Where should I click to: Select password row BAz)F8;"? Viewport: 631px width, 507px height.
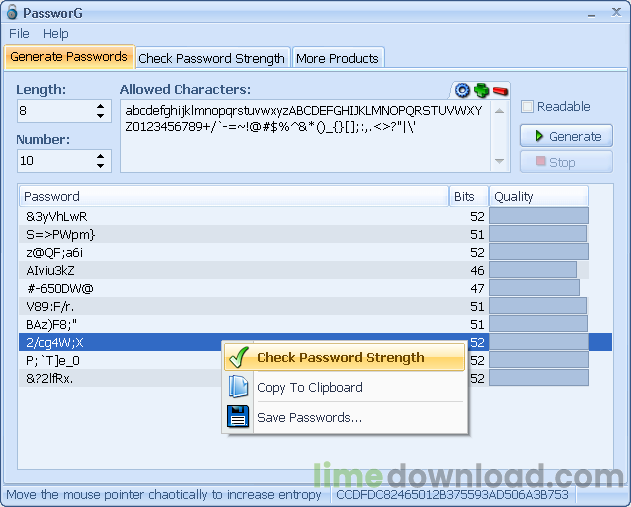coord(304,324)
